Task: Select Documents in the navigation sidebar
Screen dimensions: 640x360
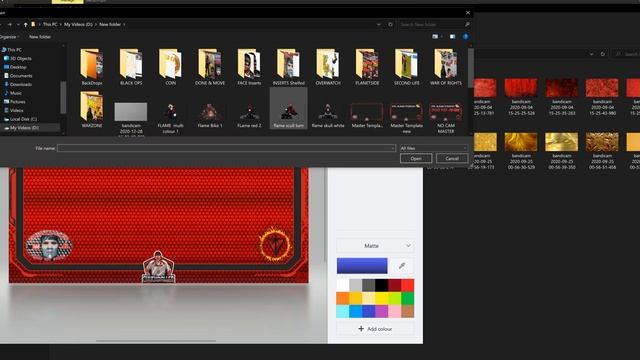Action: (x=18, y=76)
